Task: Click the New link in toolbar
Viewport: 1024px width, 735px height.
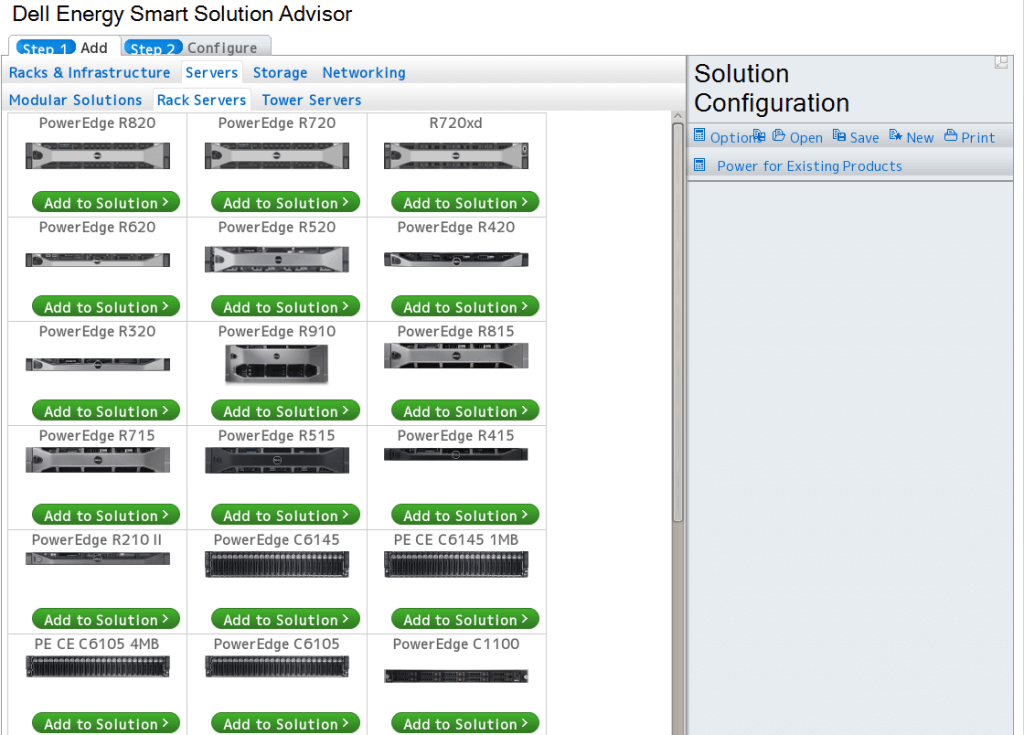Action: pyautogui.click(x=920, y=137)
